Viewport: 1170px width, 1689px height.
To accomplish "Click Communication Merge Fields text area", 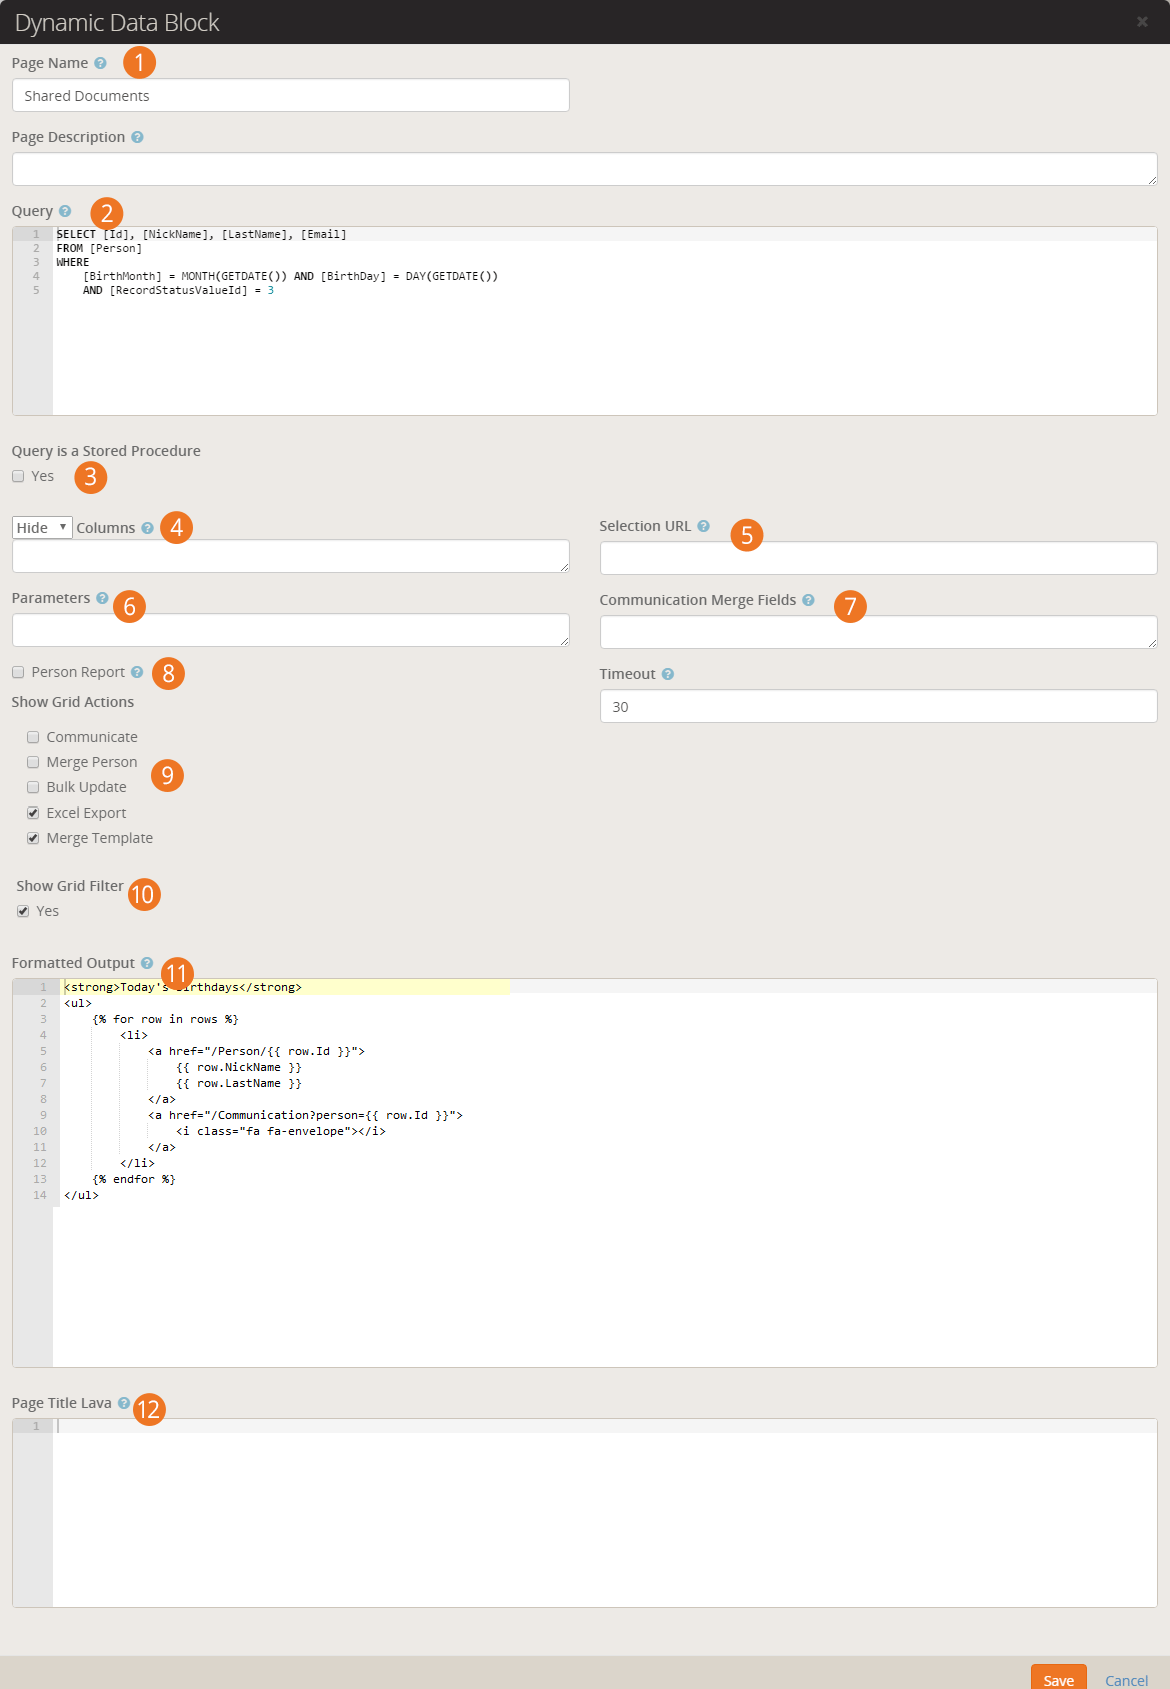I will click(x=879, y=632).
